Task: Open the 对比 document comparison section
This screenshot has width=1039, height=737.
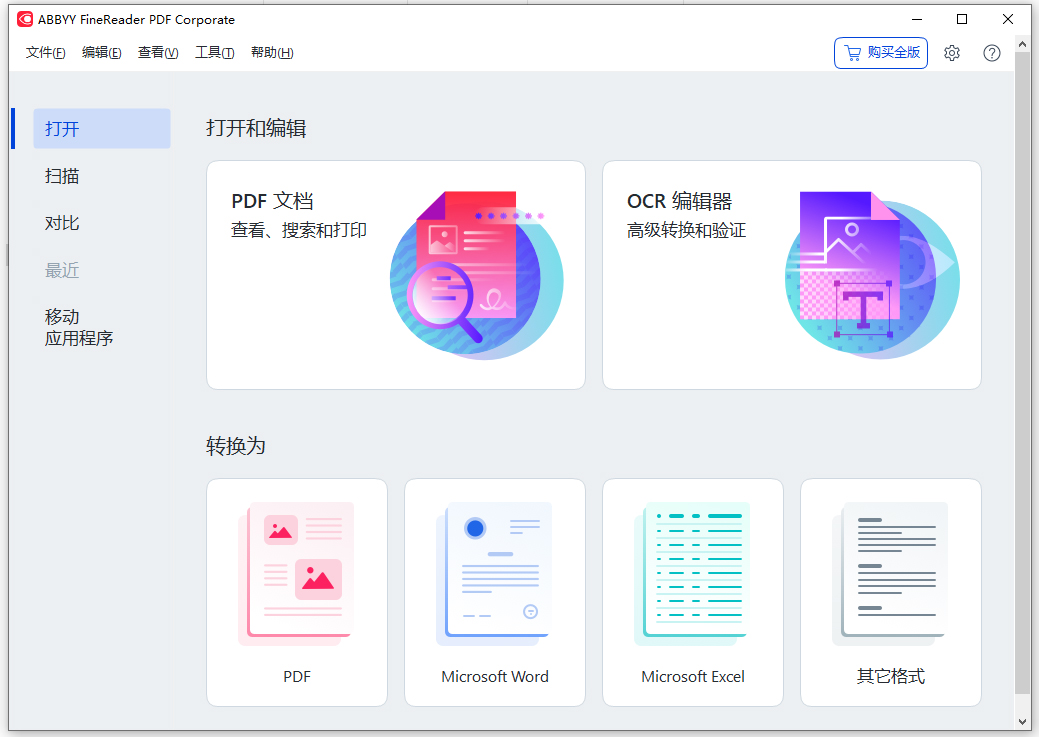Action: (62, 222)
